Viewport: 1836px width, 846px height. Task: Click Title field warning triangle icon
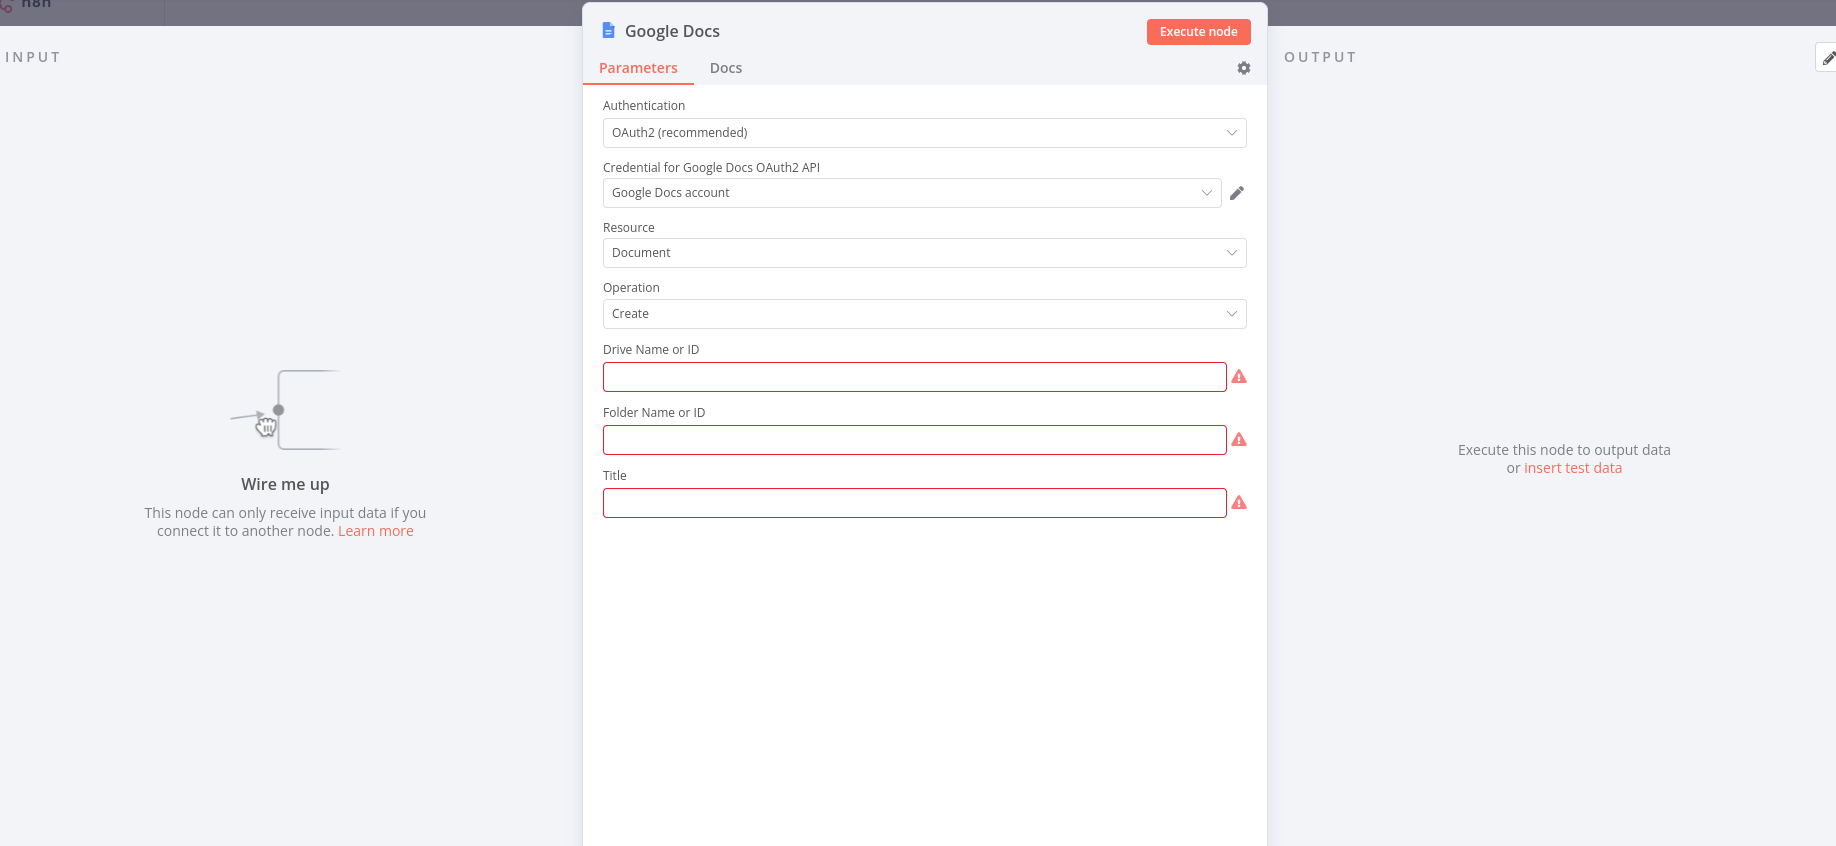pyautogui.click(x=1239, y=503)
